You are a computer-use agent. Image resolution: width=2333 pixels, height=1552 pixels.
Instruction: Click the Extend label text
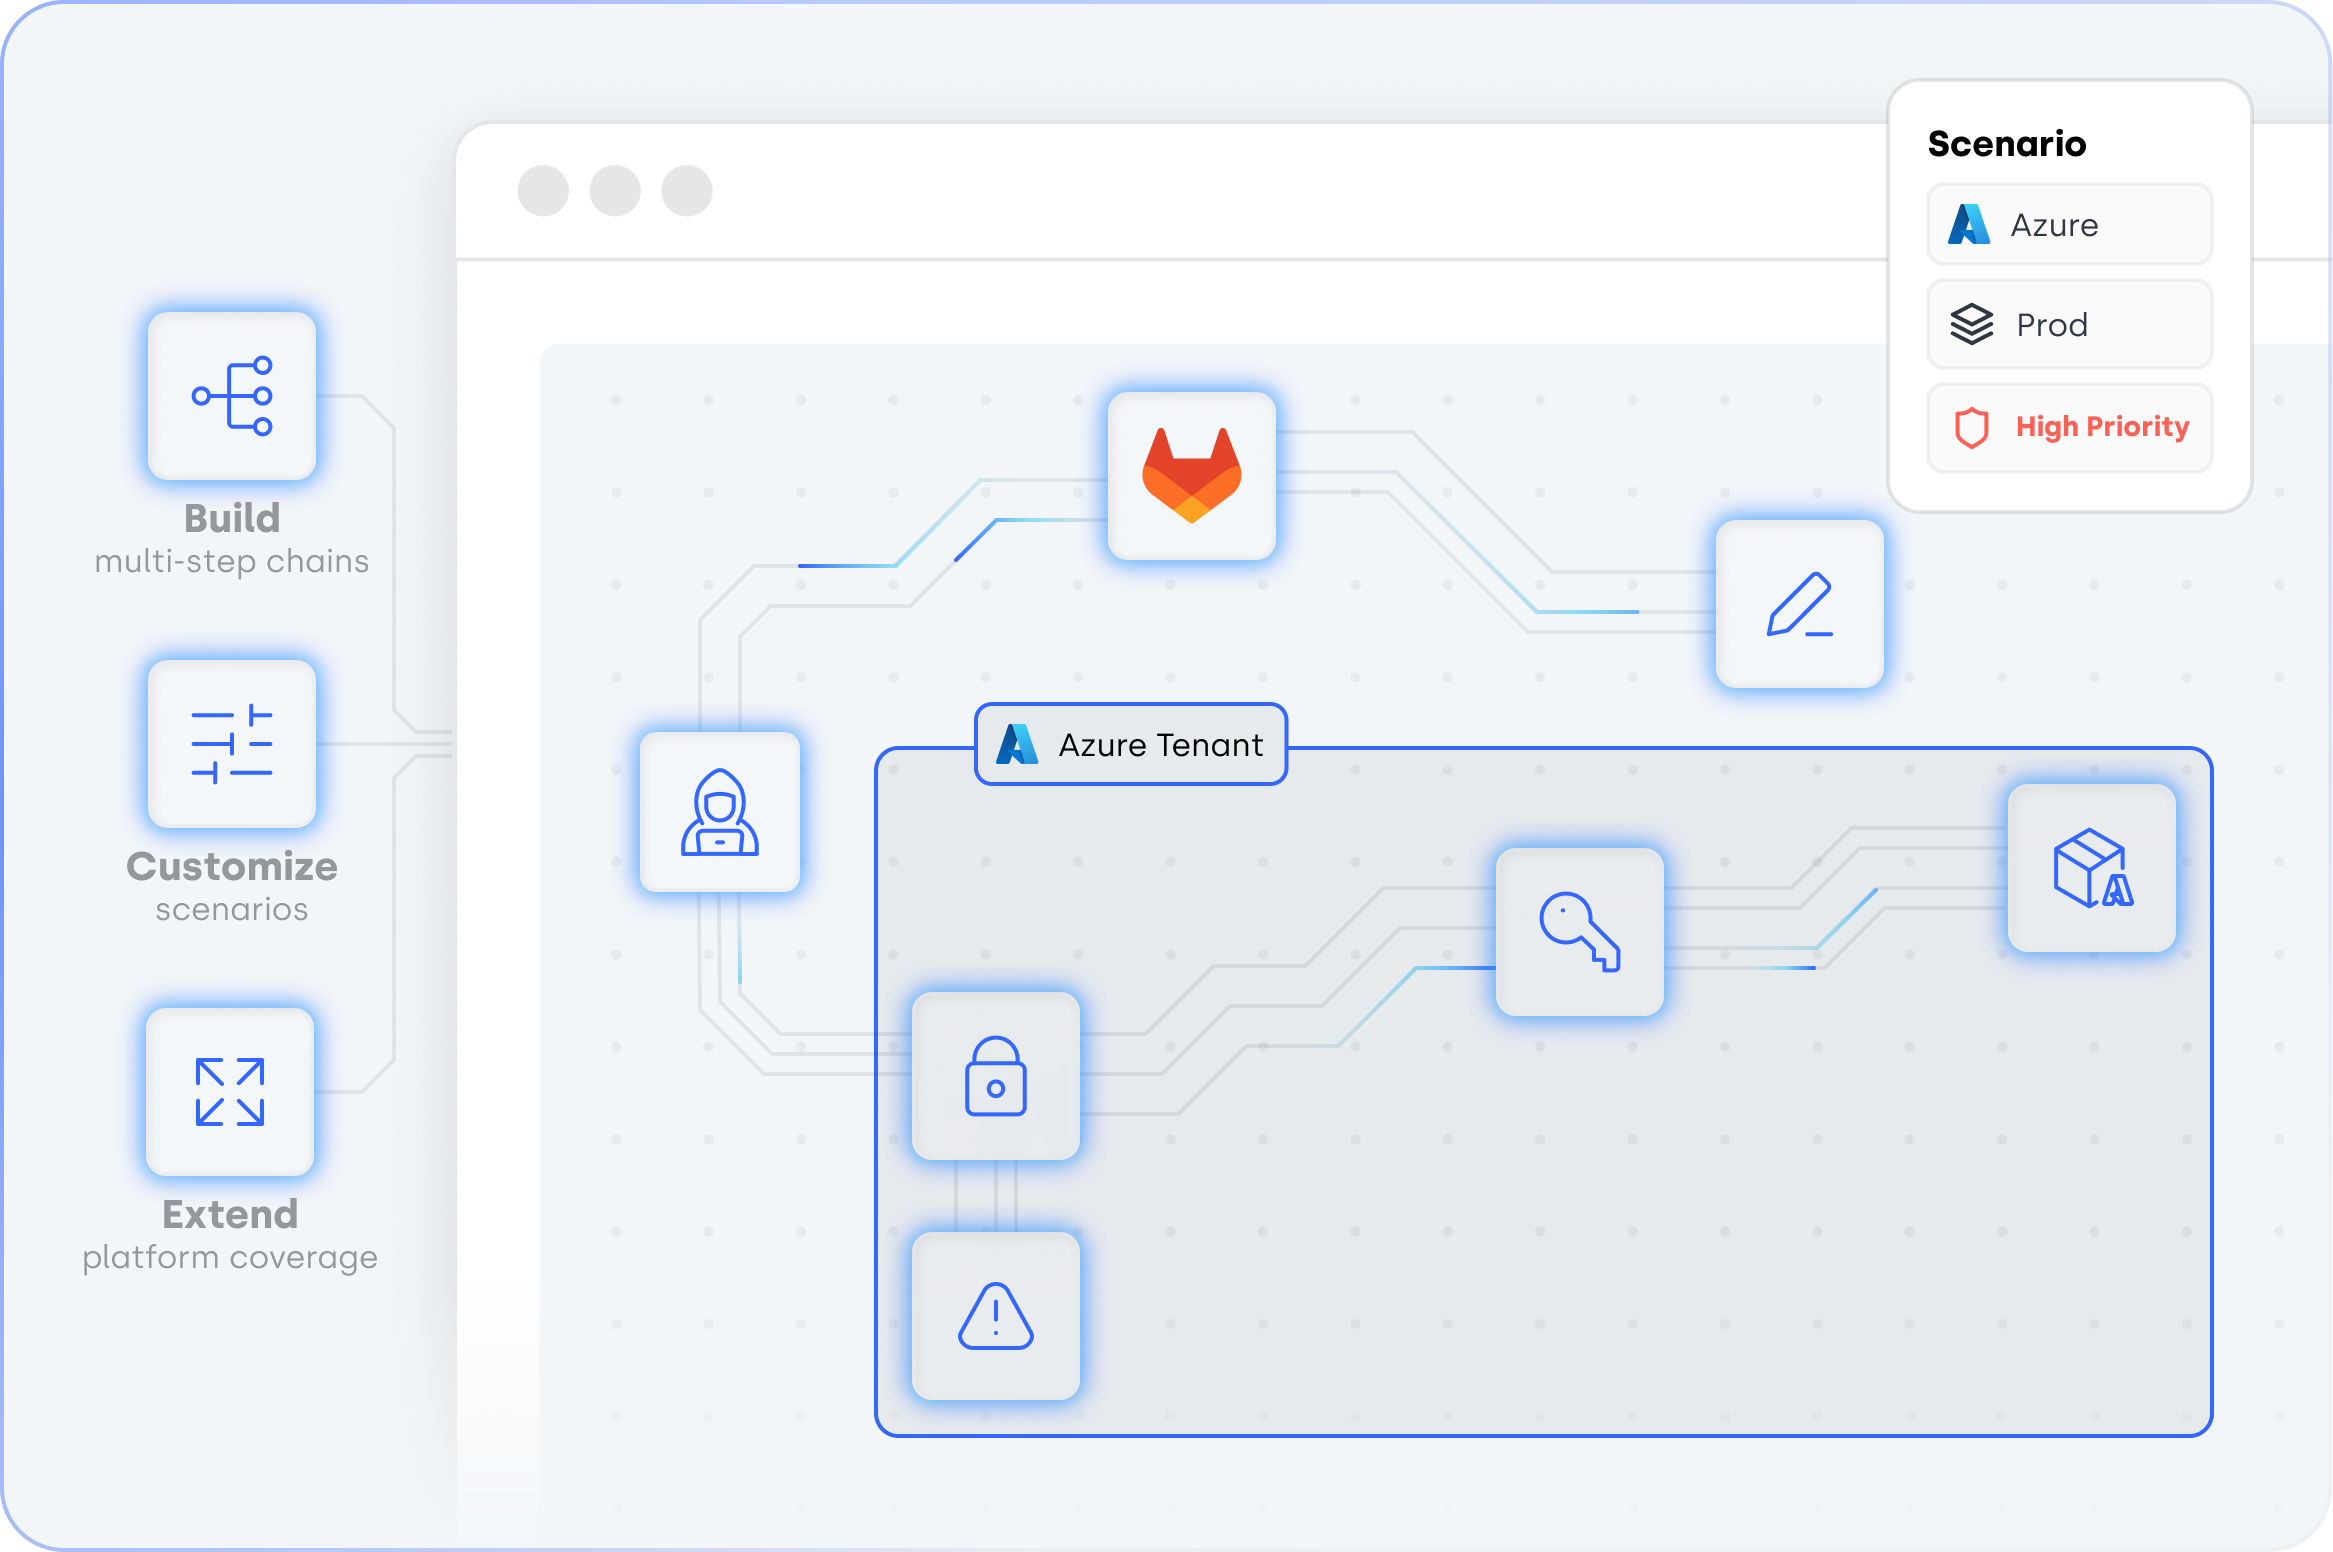pyautogui.click(x=231, y=1214)
